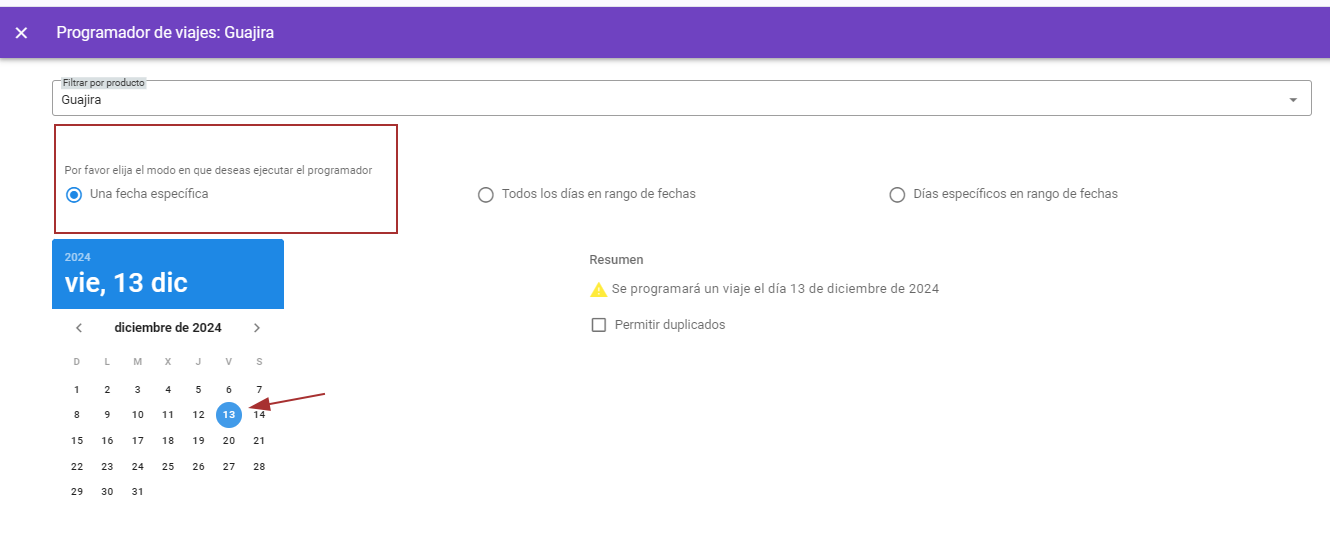
Task: Choose 'Días específicos en rango de fechas'
Action: pos(897,195)
